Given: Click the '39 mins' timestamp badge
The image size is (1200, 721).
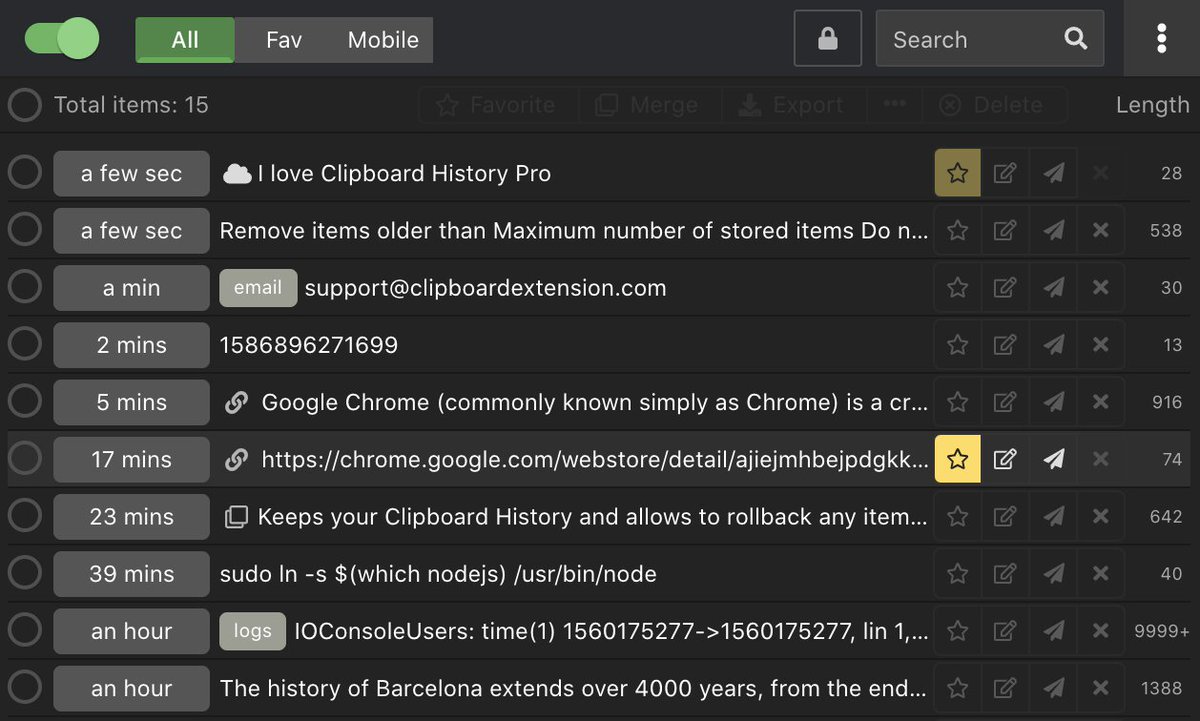Looking at the screenshot, I should (x=132, y=574).
